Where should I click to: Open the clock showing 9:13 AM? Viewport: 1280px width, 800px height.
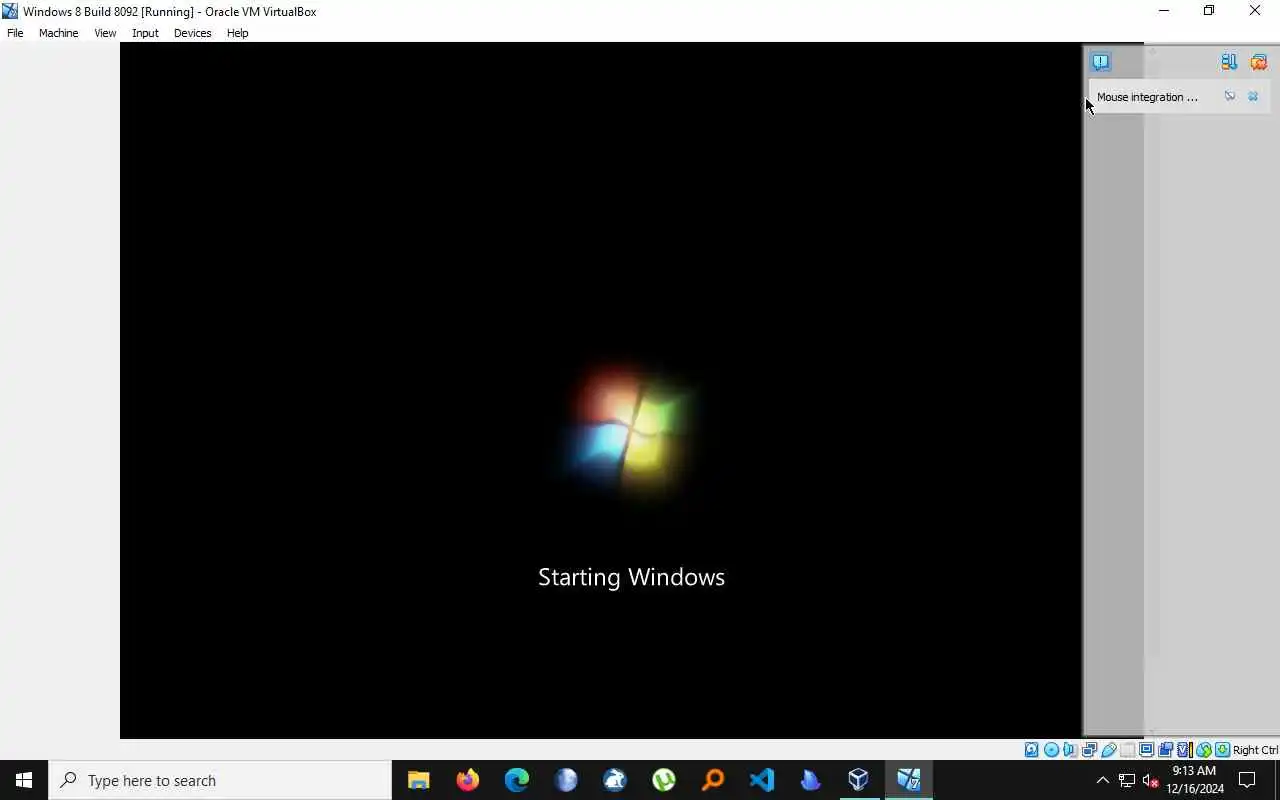(1194, 780)
